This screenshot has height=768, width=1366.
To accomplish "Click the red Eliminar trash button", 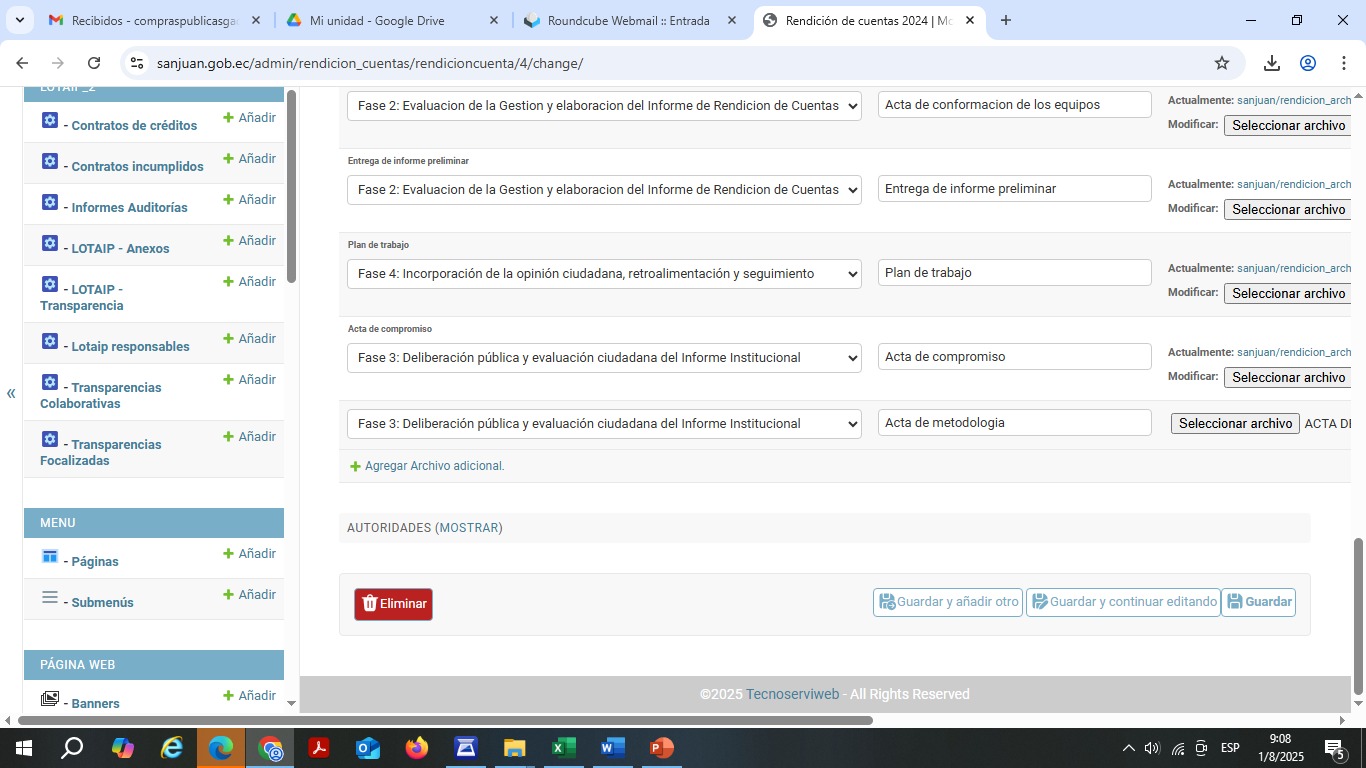I will tap(393, 604).
